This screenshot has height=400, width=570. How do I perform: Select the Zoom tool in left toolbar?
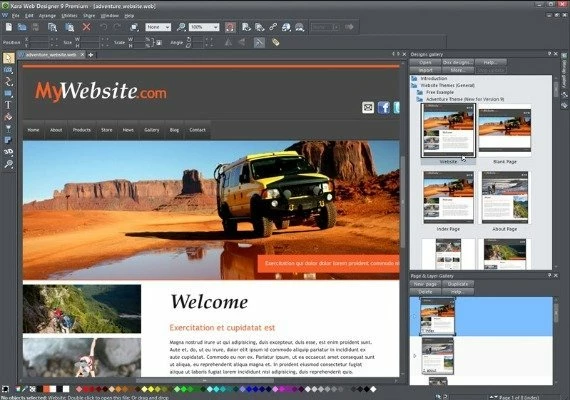coord(8,164)
